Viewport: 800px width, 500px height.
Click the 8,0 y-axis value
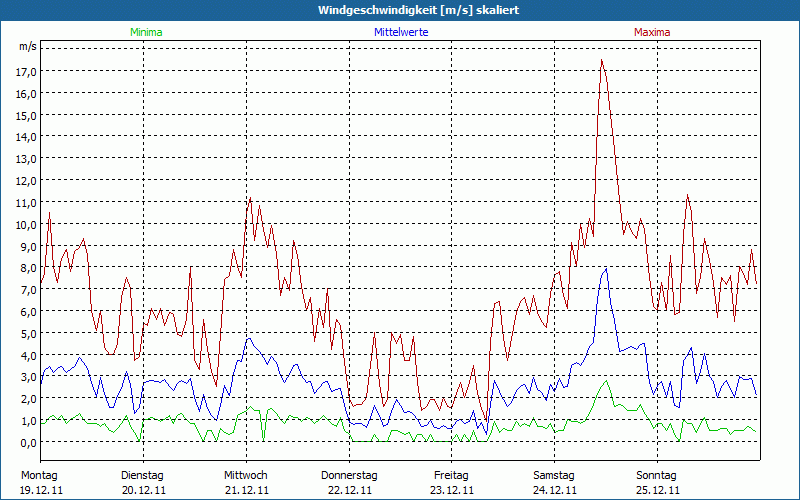click(x=28, y=268)
